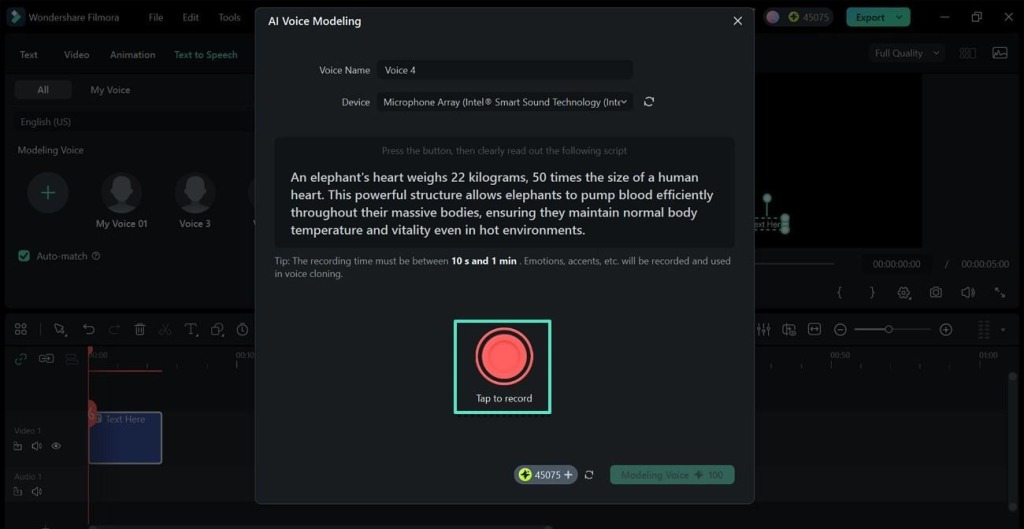The image size is (1024, 529).
Task: Click the Voice Name input field
Action: (x=506, y=70)
